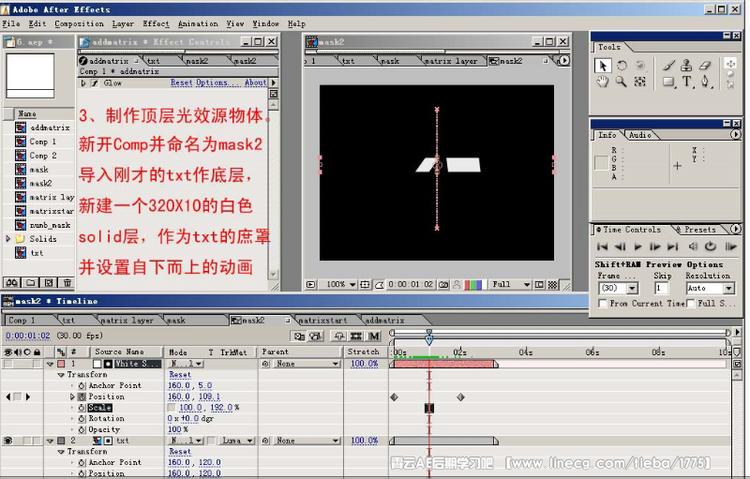Click current time 0:00:01:02 in timeline
Viewport: 750px width, 479px height.
tap(28, 336)
